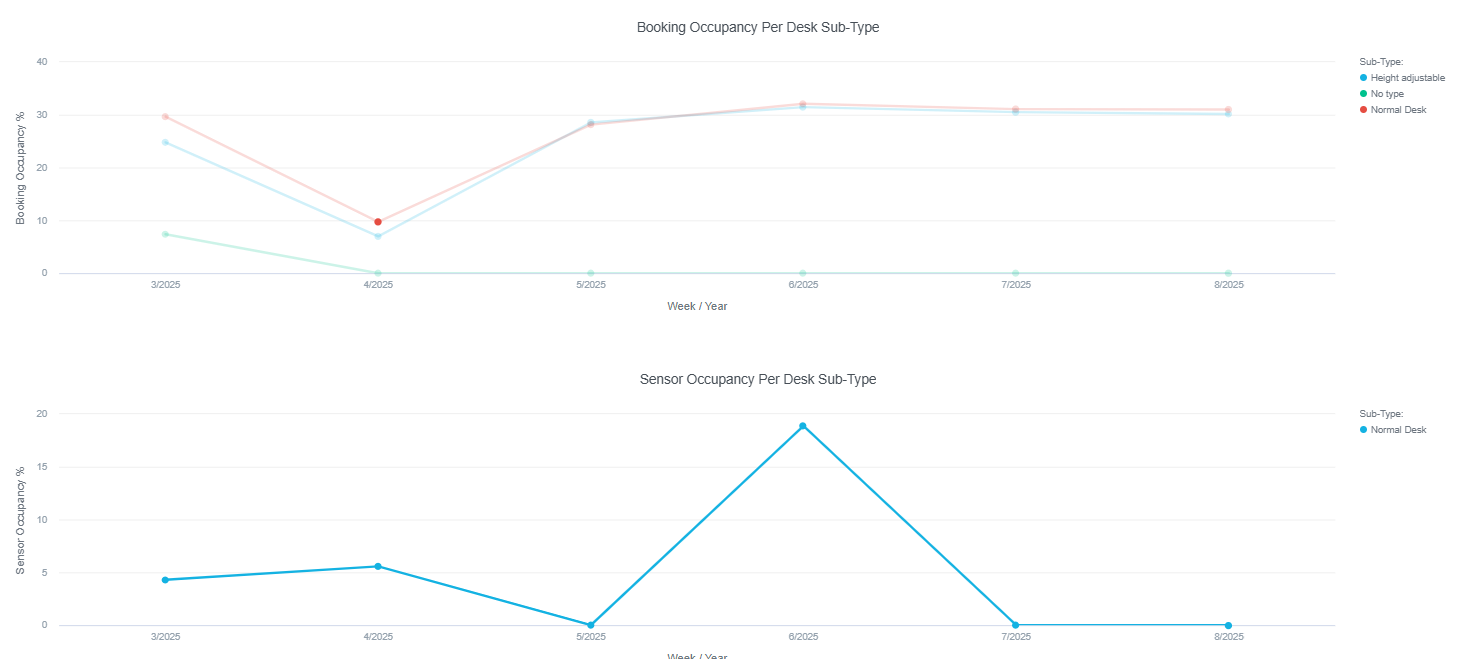Screen dimensions: 1460x659
Task: Hide Normal Desk series in Sensor Occupancy legend
Action: click(x=1398, y=430)
